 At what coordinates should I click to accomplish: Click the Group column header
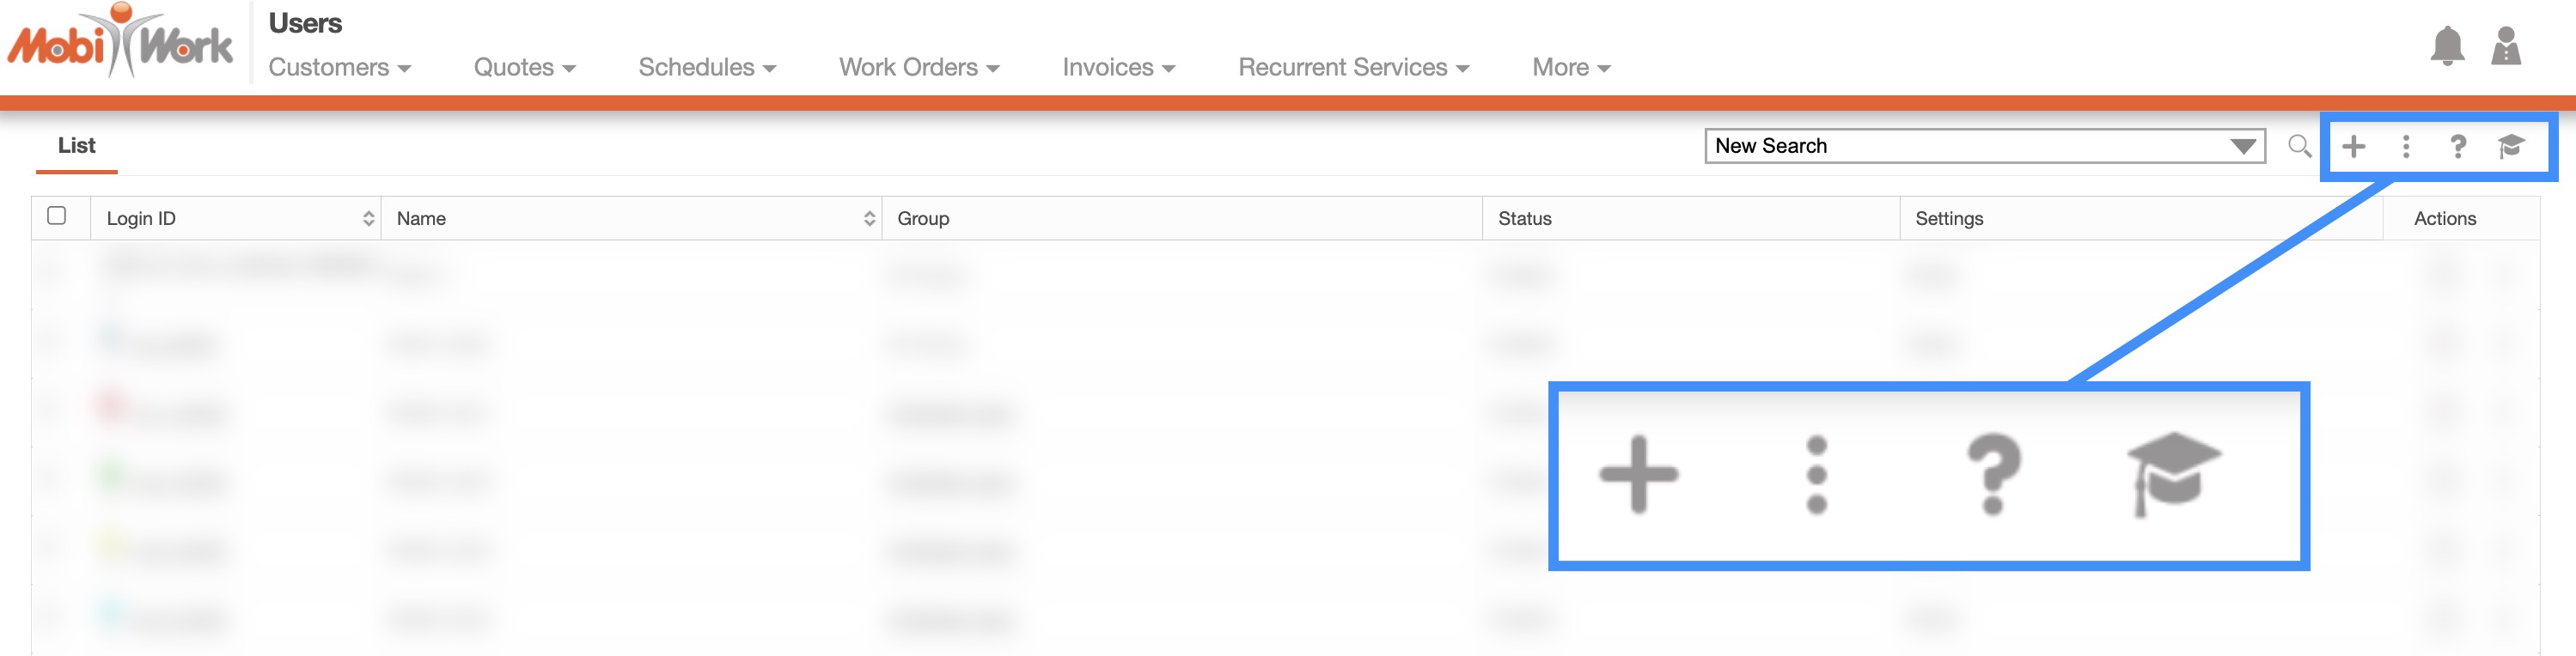922,218
